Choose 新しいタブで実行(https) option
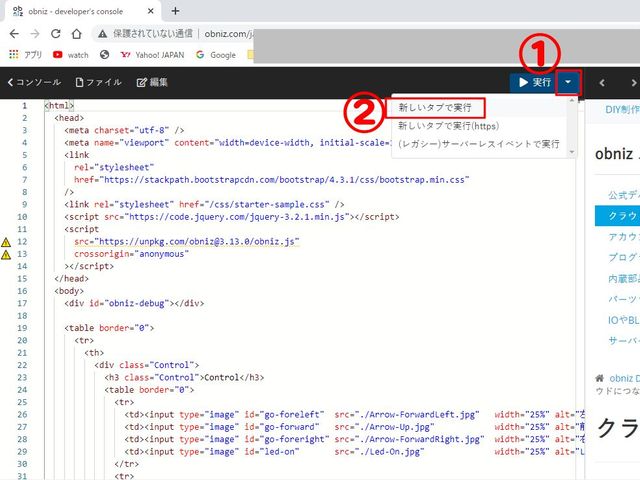The height and width of the screenshot is (480, 640). [x=447, y=125]
